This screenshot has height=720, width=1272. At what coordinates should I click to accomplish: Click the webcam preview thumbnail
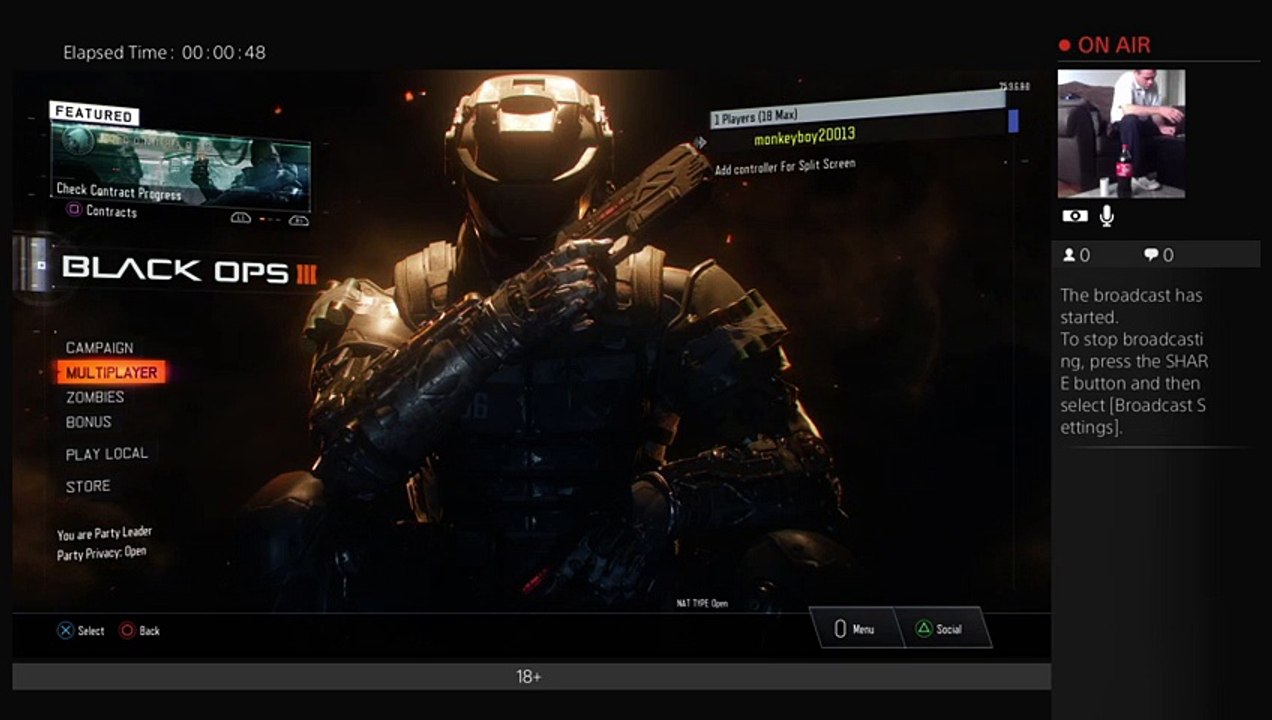click(x=1121, y=133)
